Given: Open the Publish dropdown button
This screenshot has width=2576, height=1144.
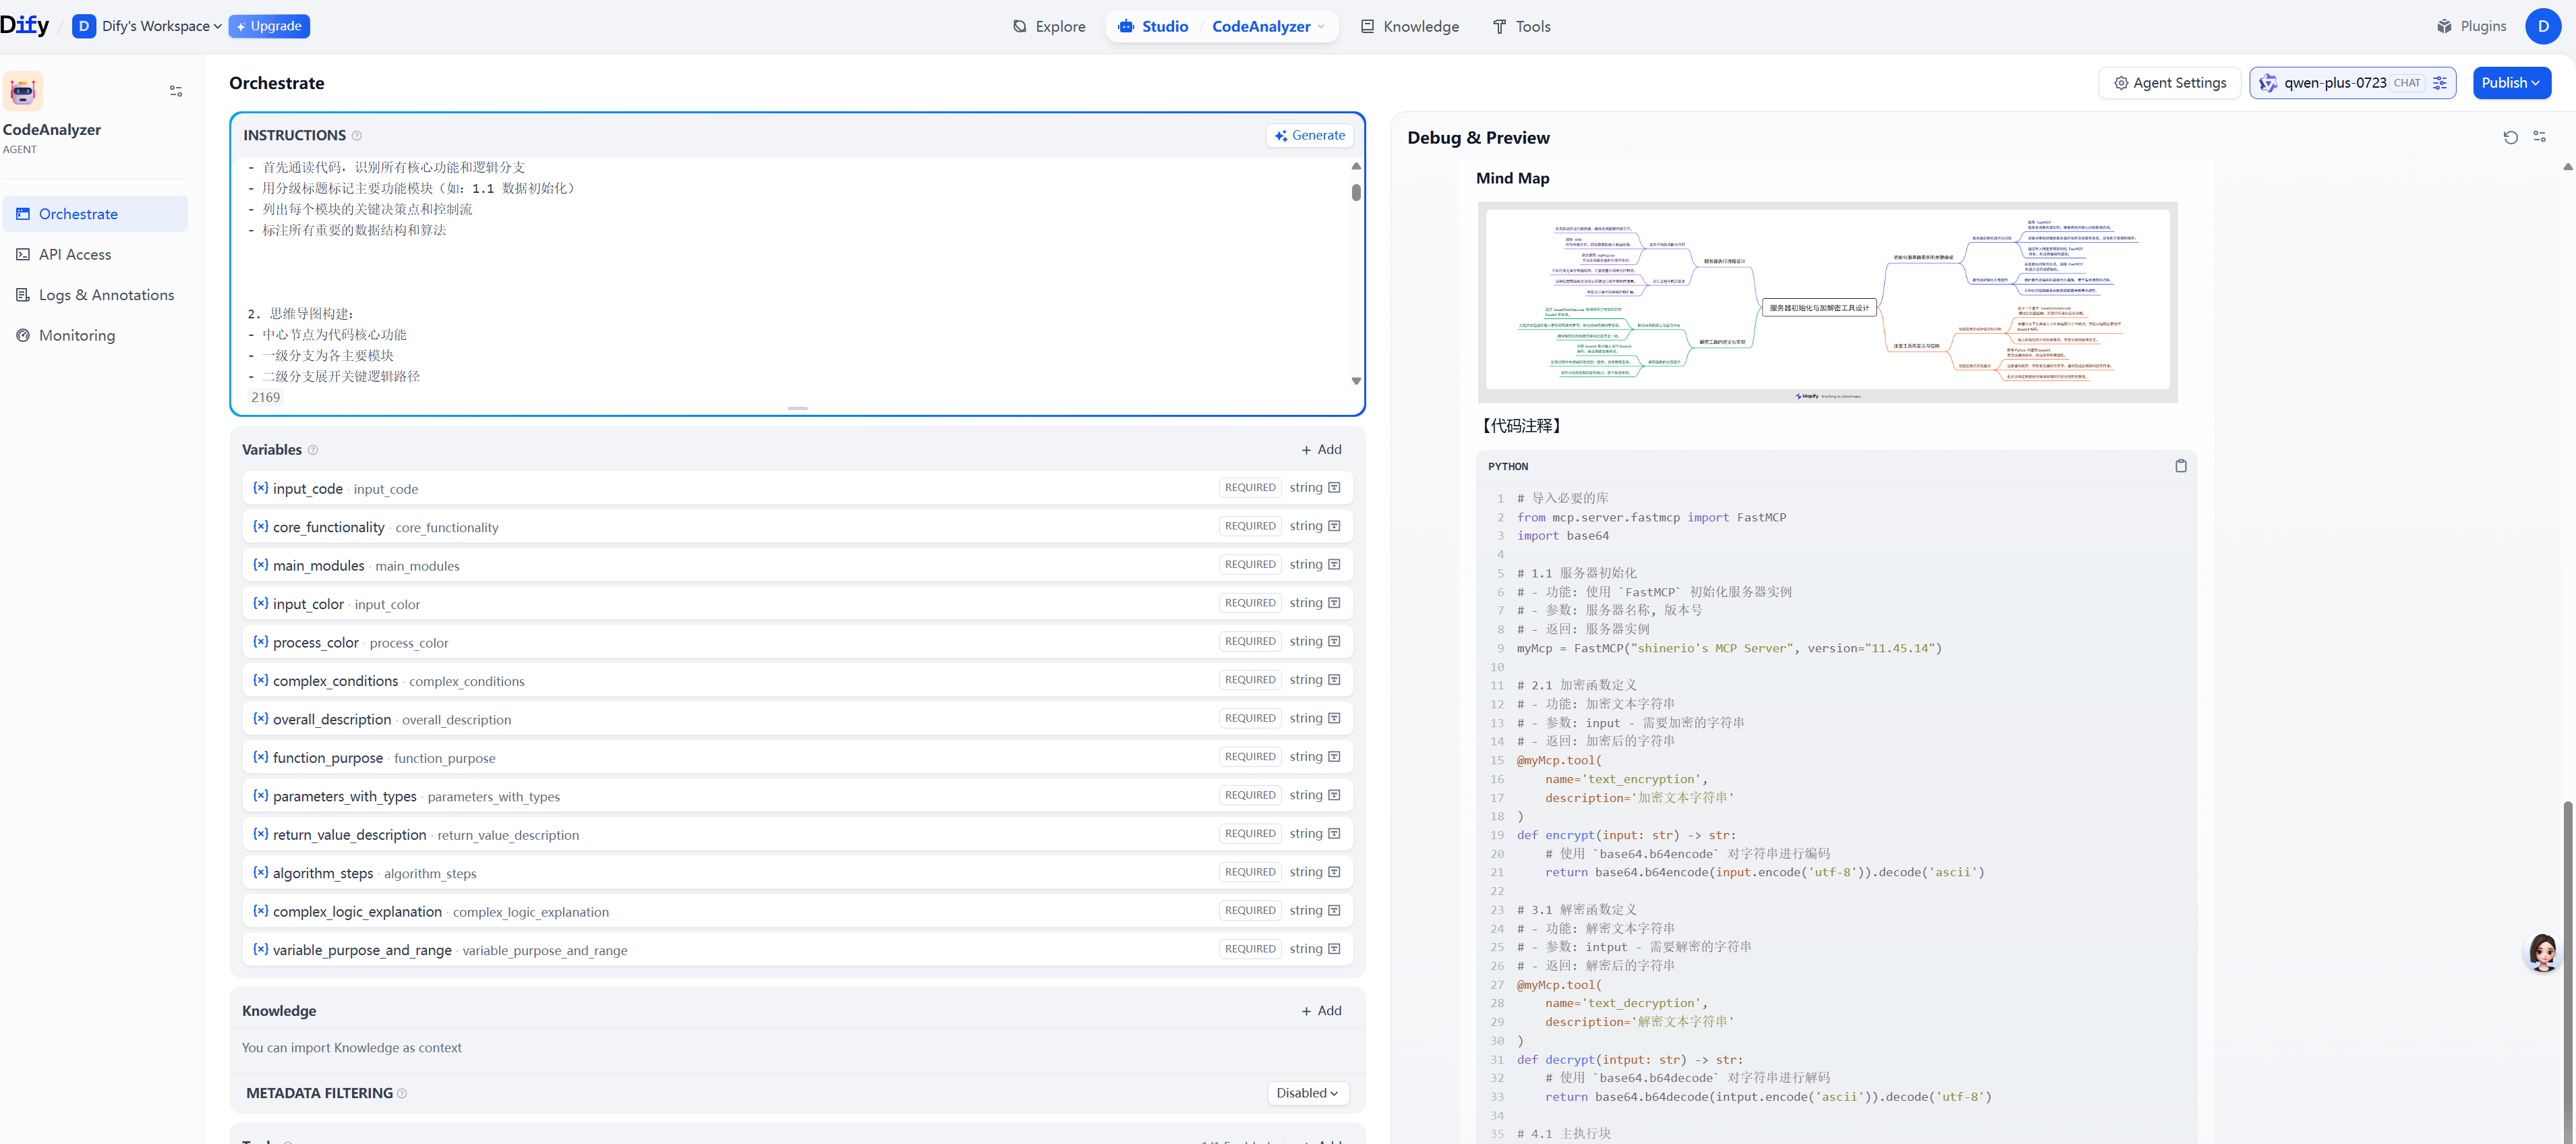Looking at the screenshot, I should tap(2511, 83).
